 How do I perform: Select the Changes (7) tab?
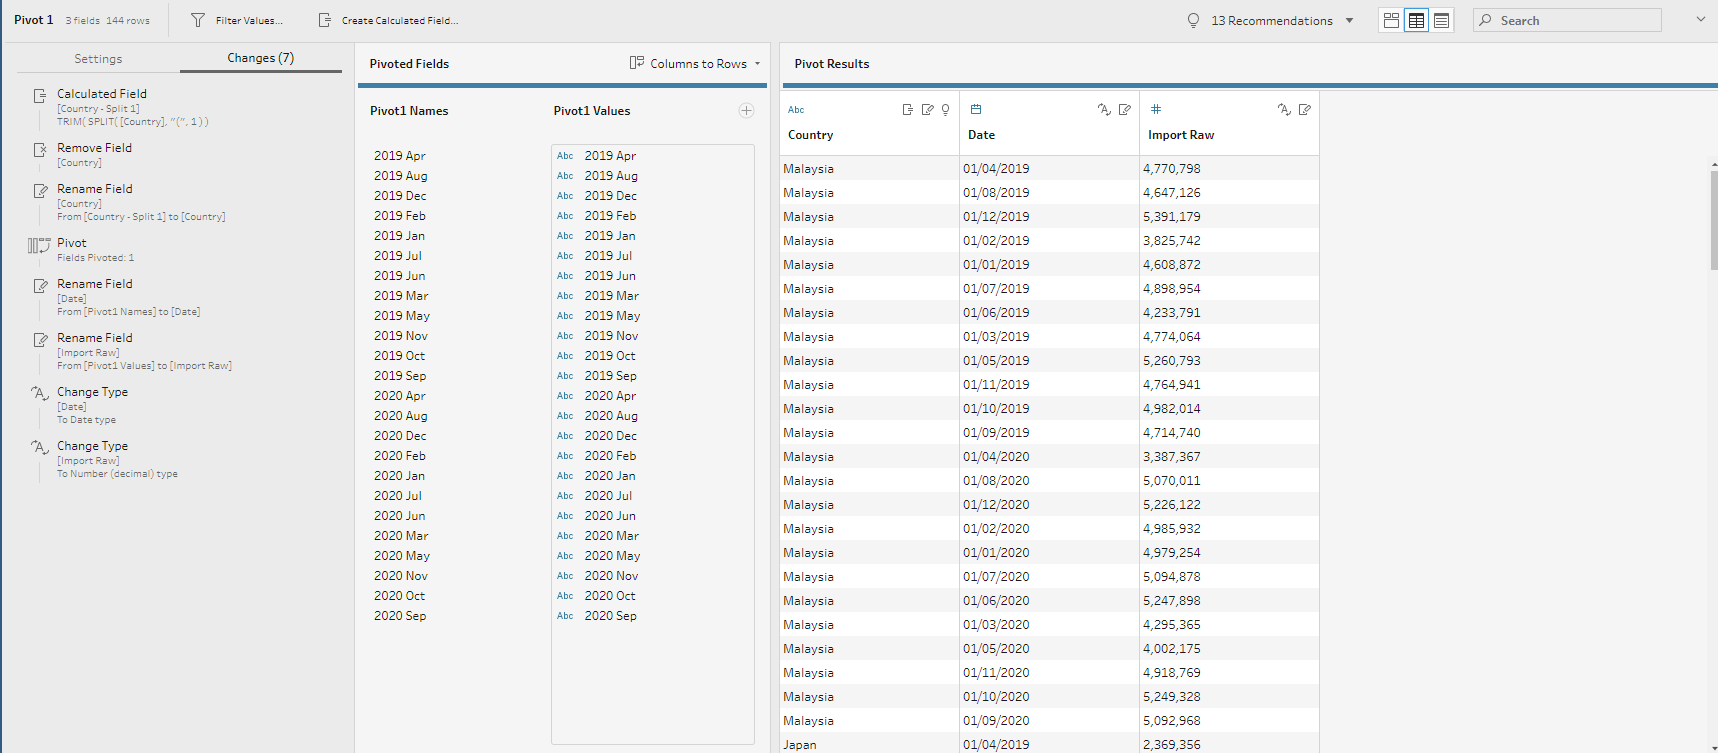260,58
